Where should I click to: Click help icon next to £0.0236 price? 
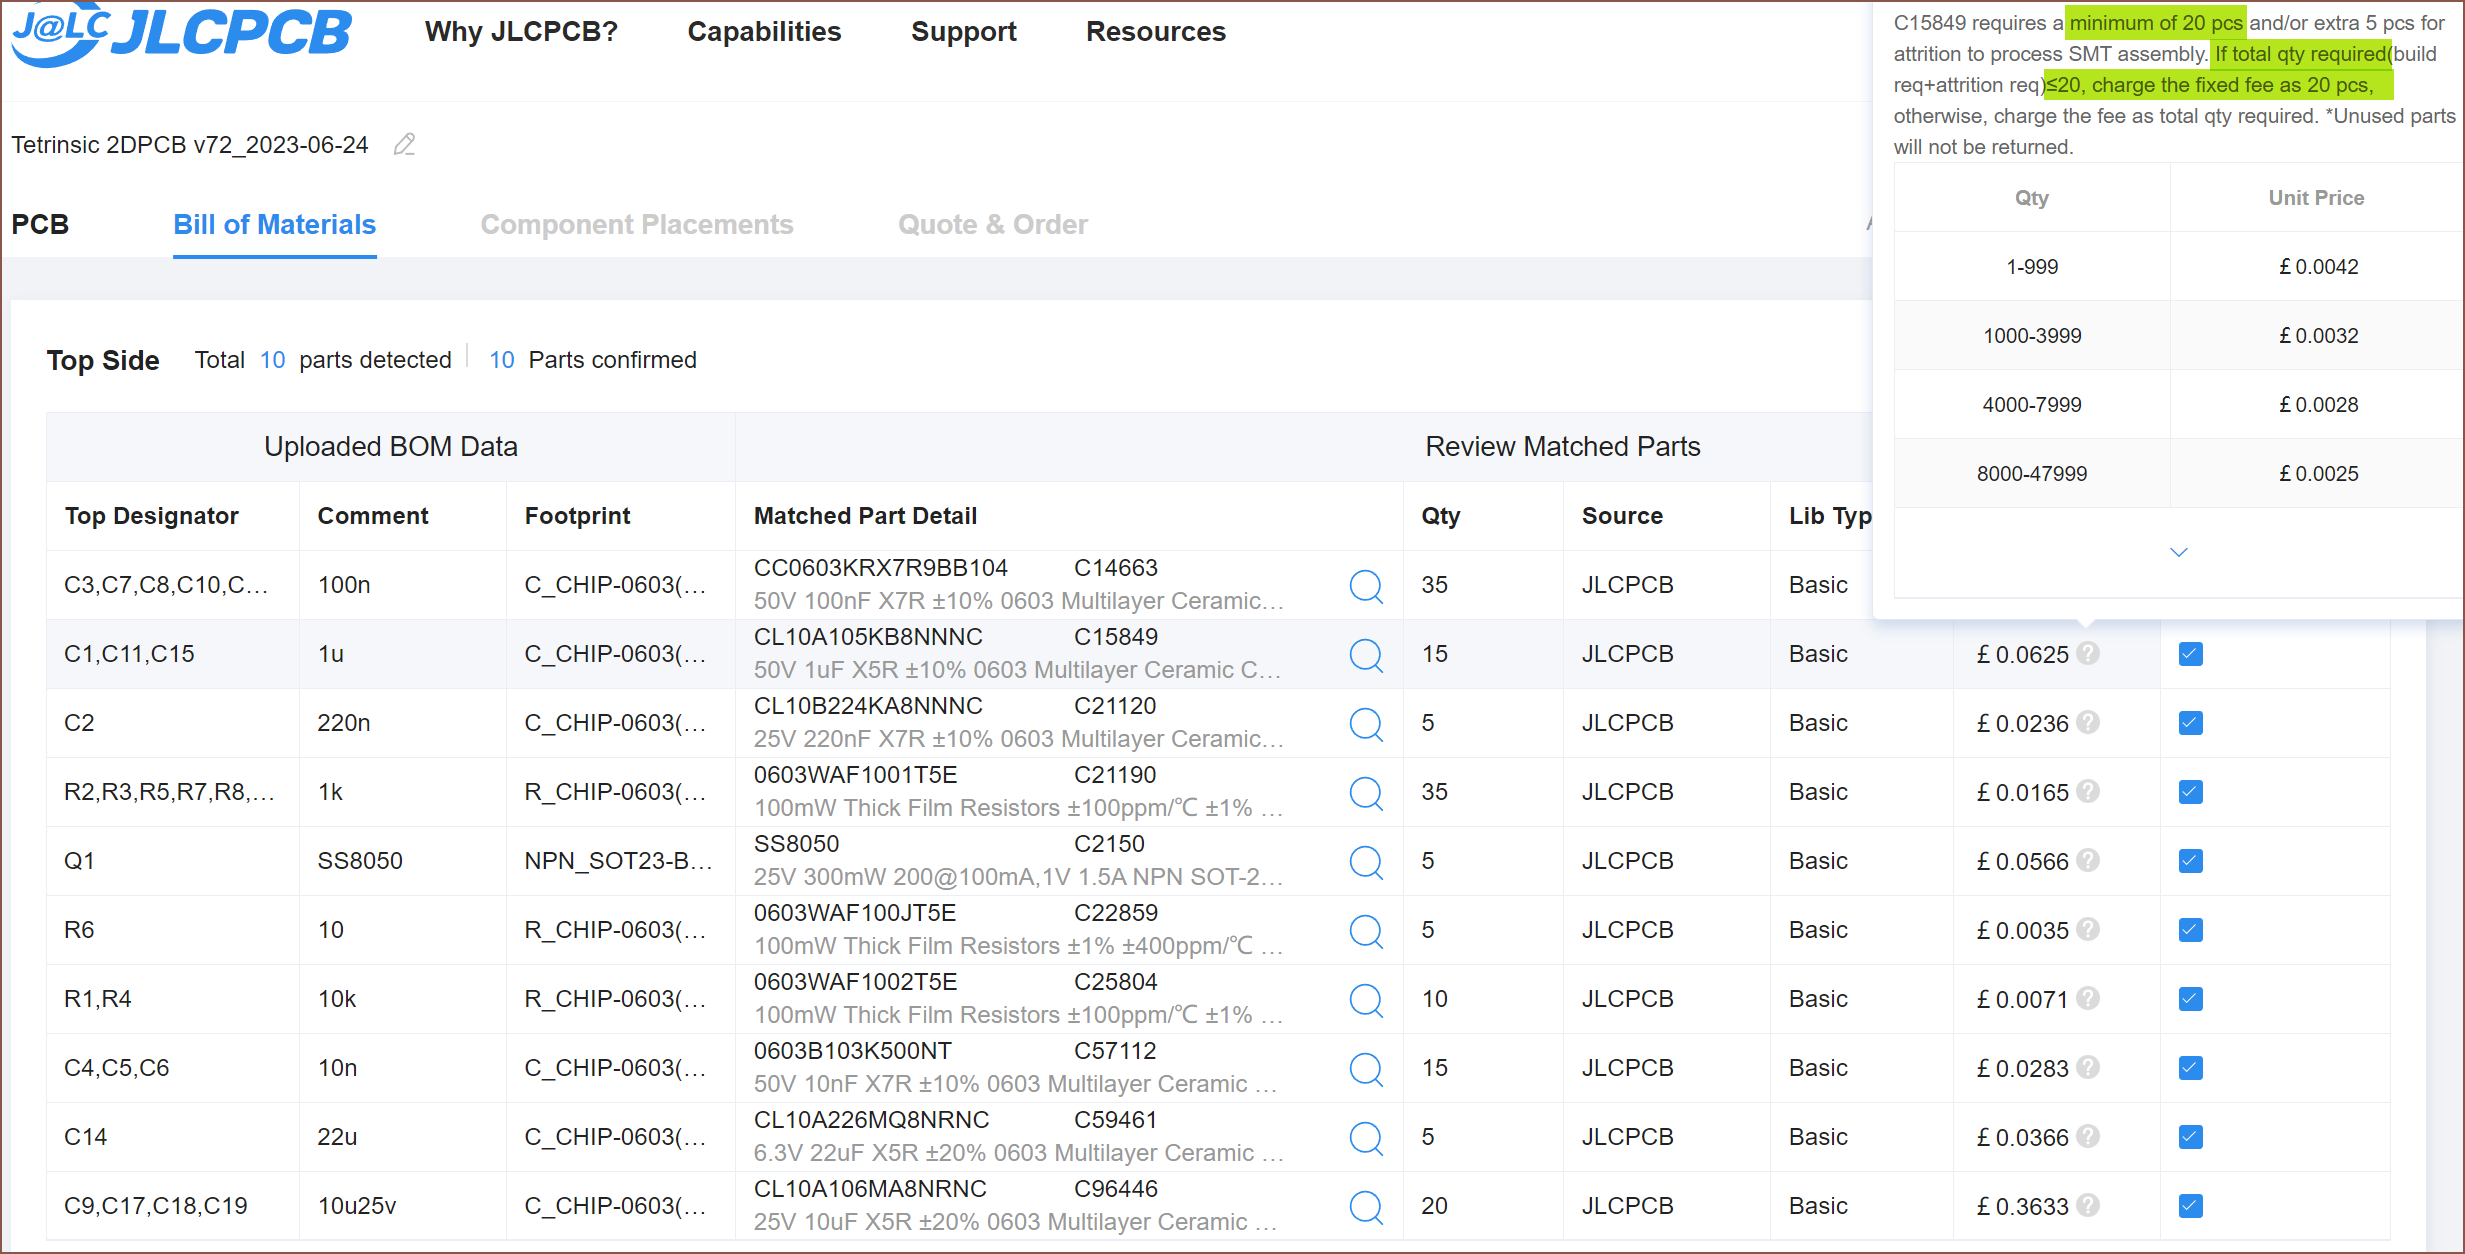(x=2088, y=722)
